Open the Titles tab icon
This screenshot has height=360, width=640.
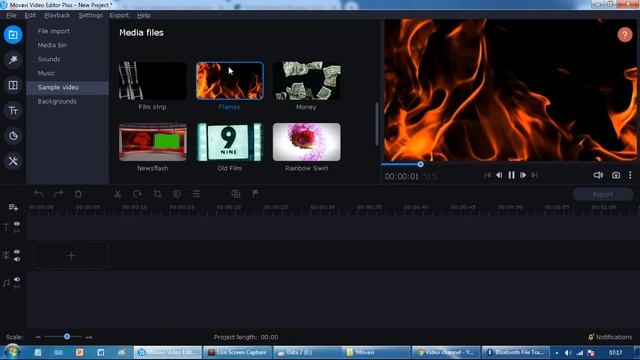point(13,111)
